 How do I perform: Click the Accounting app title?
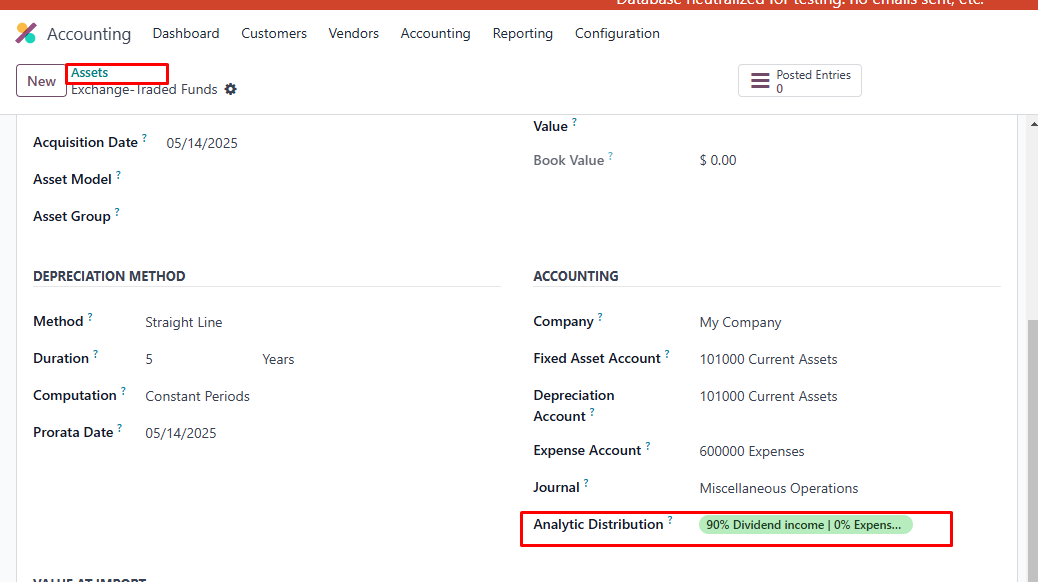(x=89, y=34)
